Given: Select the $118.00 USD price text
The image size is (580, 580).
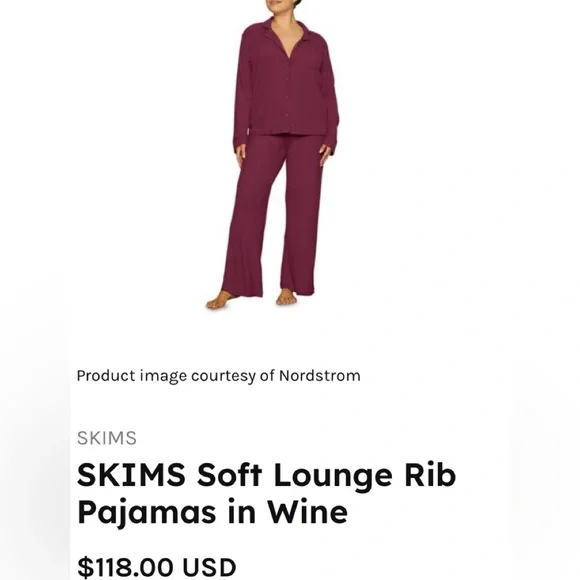Looking at the screenshot, I should click(156, 567).
